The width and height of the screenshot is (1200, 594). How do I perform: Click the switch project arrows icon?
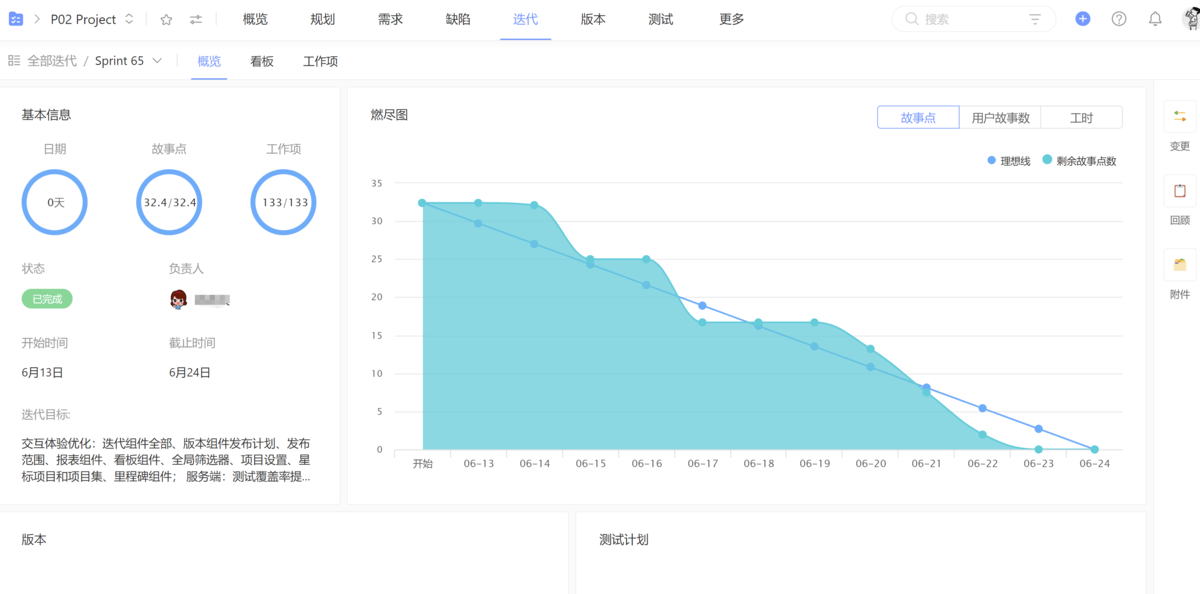point(196,19)
